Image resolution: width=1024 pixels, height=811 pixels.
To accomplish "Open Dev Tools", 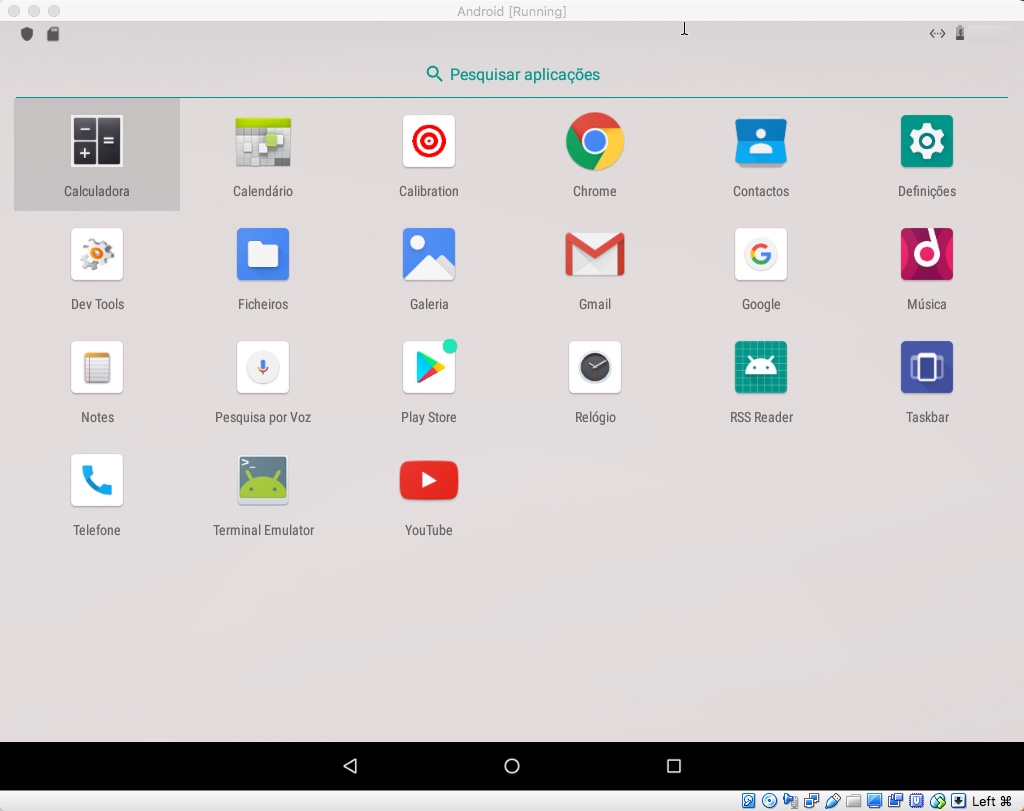I will coord(96,254).
